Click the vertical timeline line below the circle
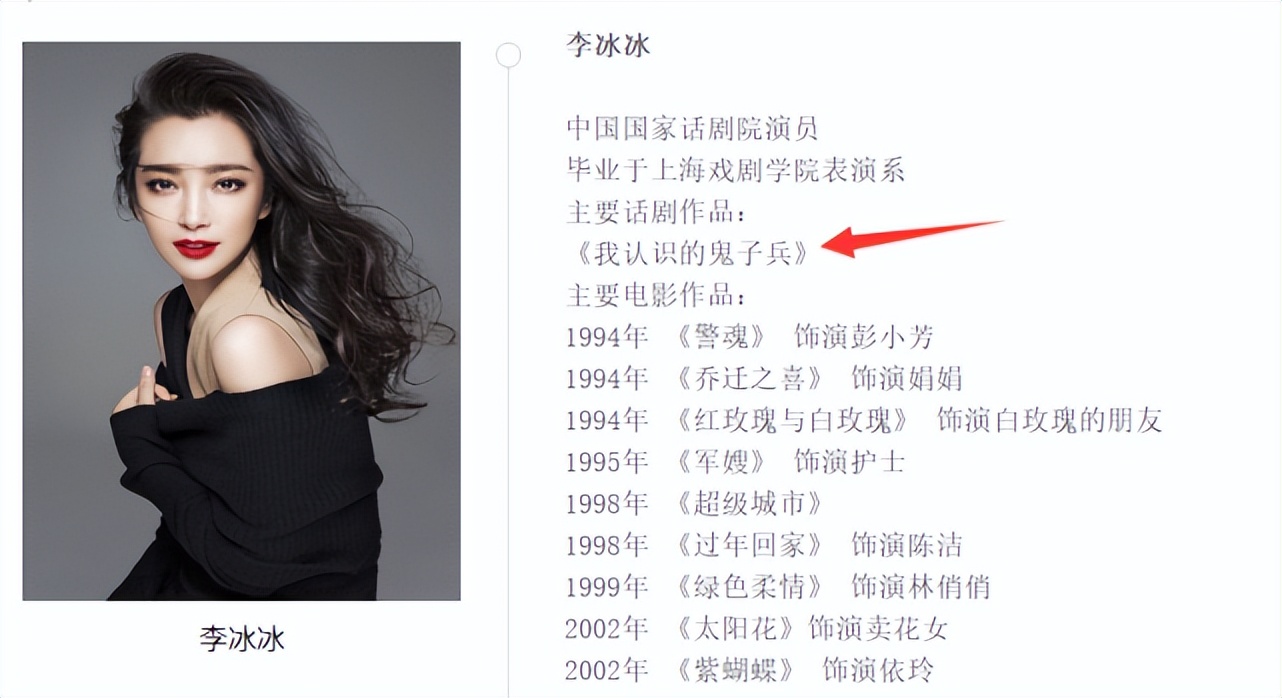Viewport: 1282px width, 698px height. click(509, 380)
